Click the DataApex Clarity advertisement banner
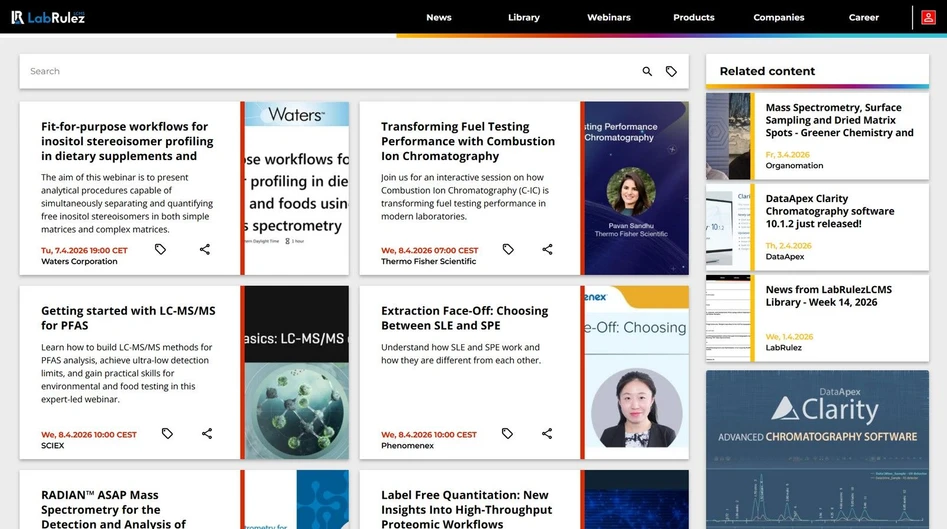This screenshot has height=529, width=947. (x=817, y=449)
